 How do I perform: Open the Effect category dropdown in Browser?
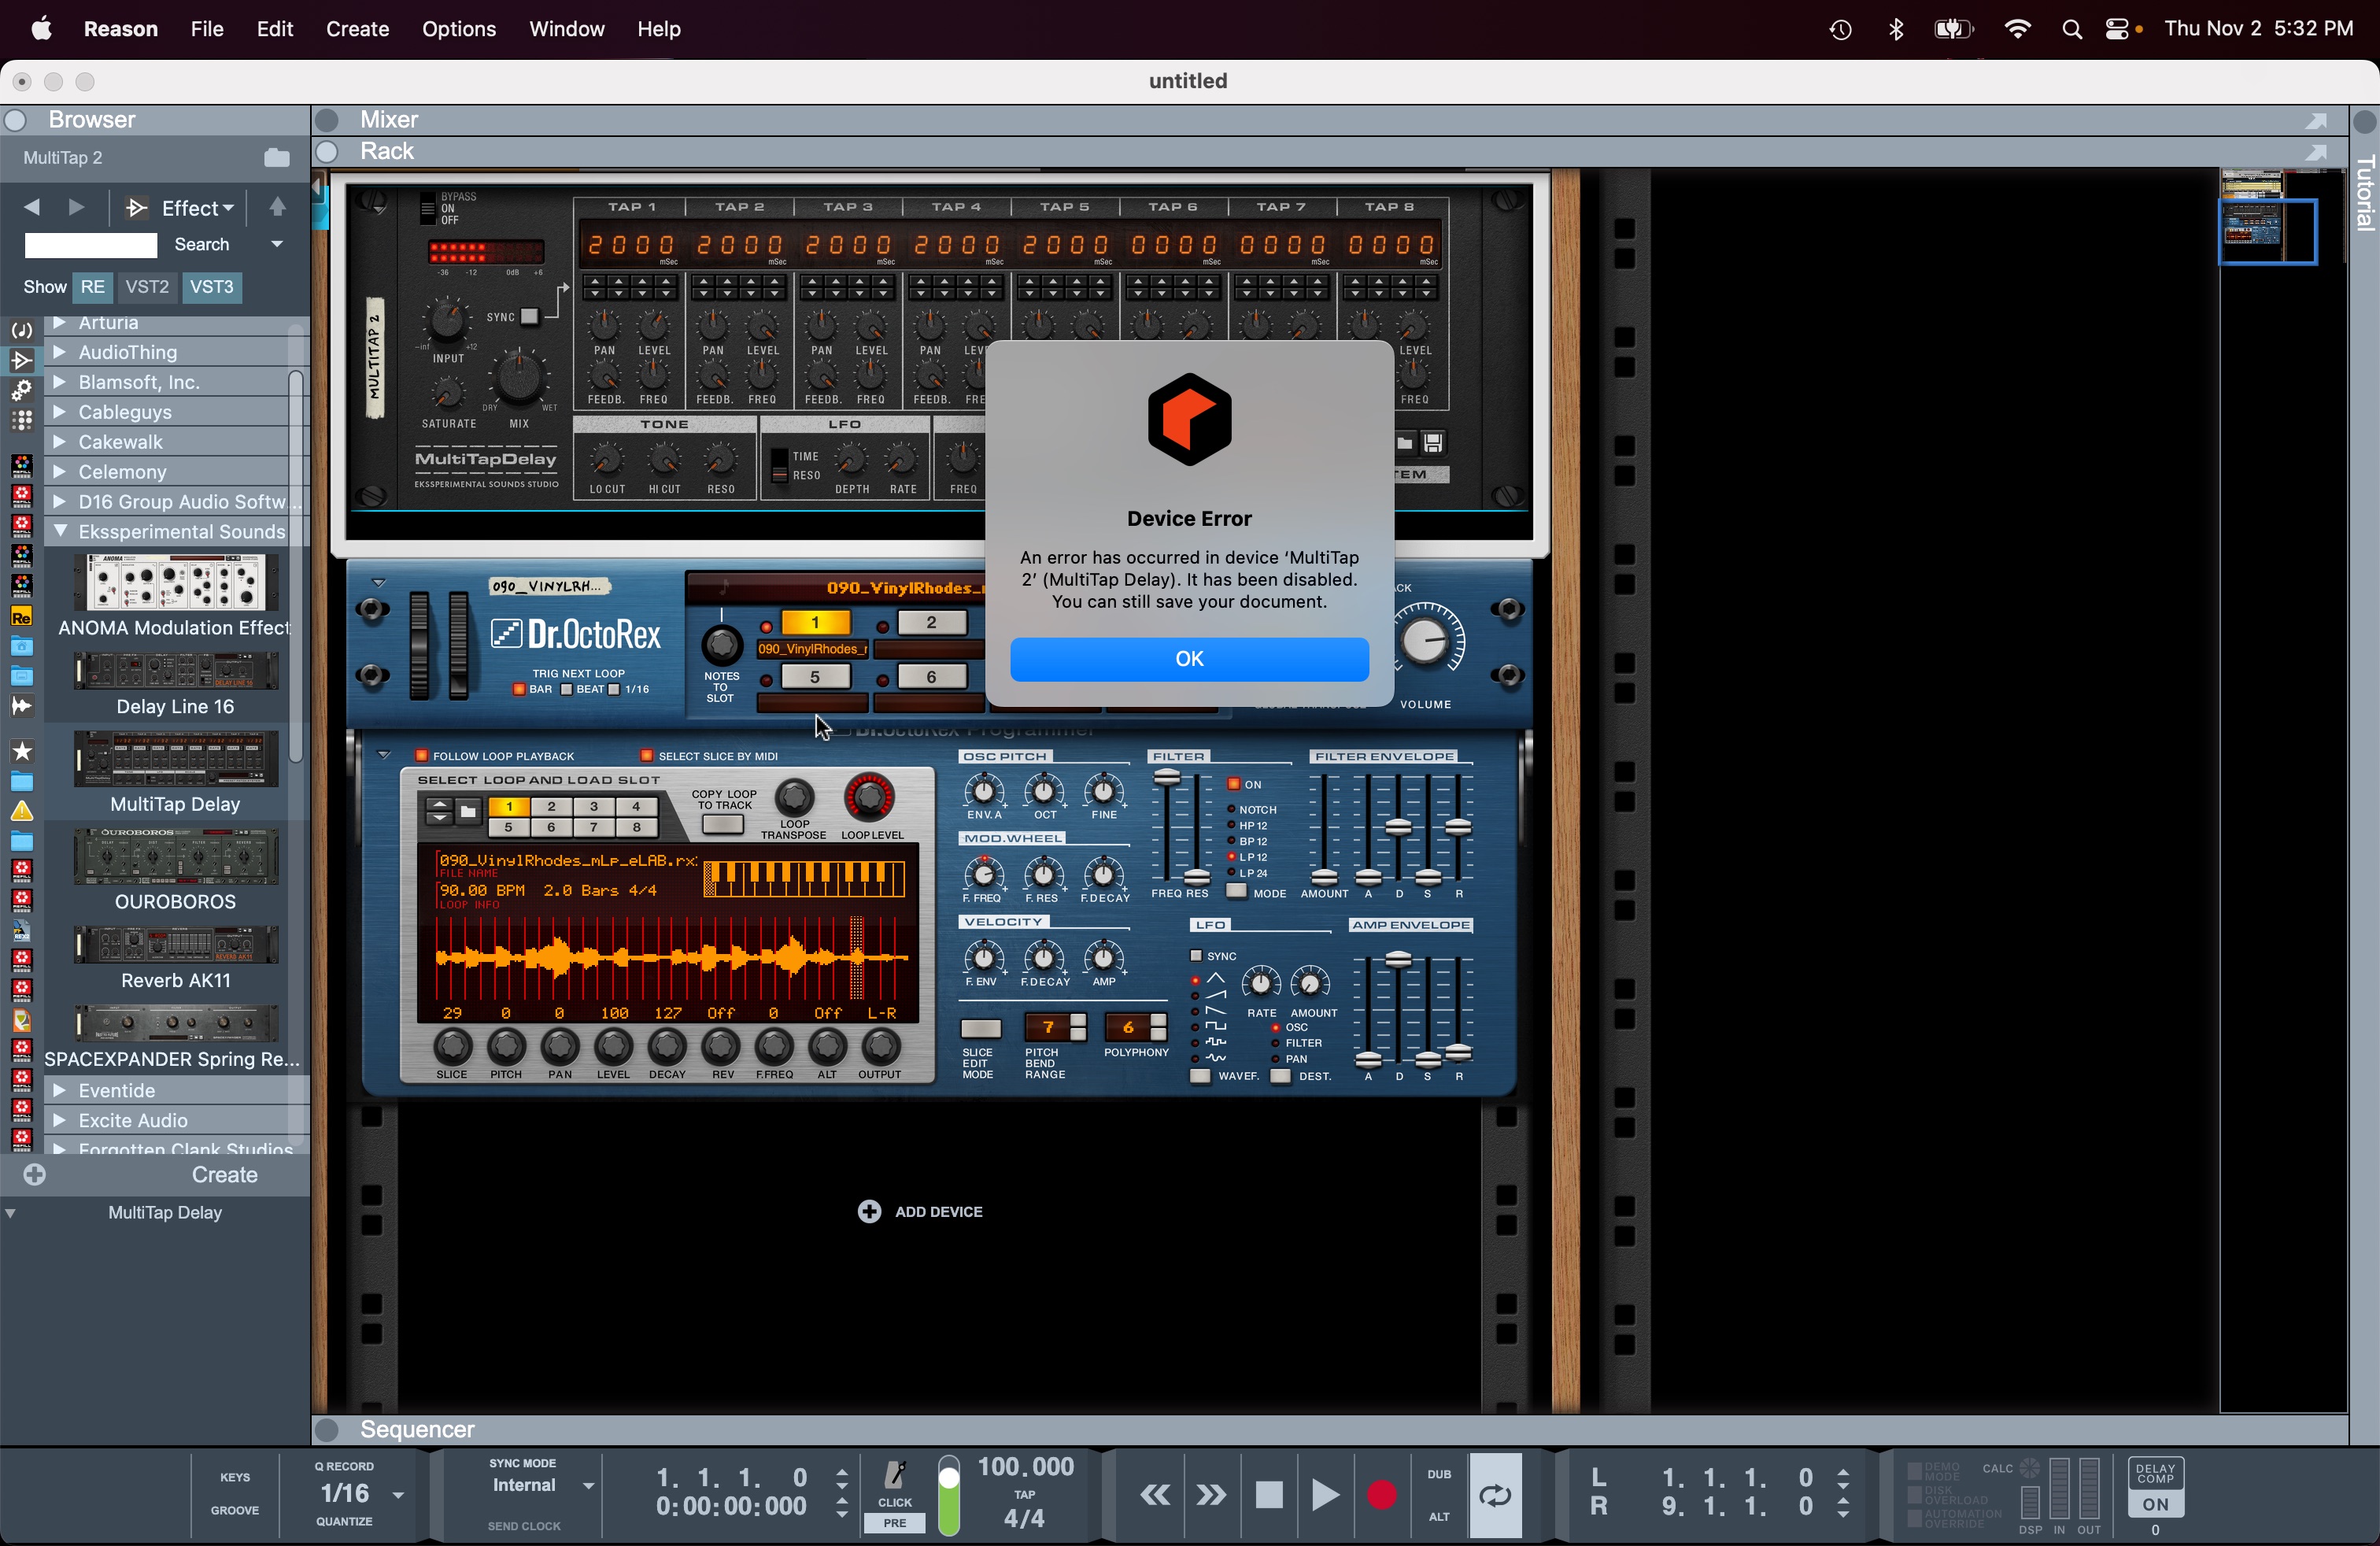click(x=197, y=208)
